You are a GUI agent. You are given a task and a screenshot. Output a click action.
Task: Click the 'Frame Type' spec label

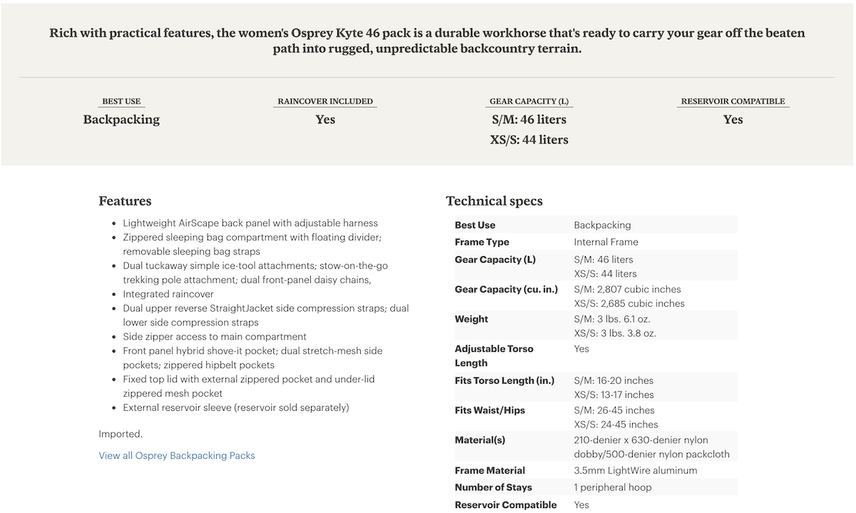click(482, 242)
